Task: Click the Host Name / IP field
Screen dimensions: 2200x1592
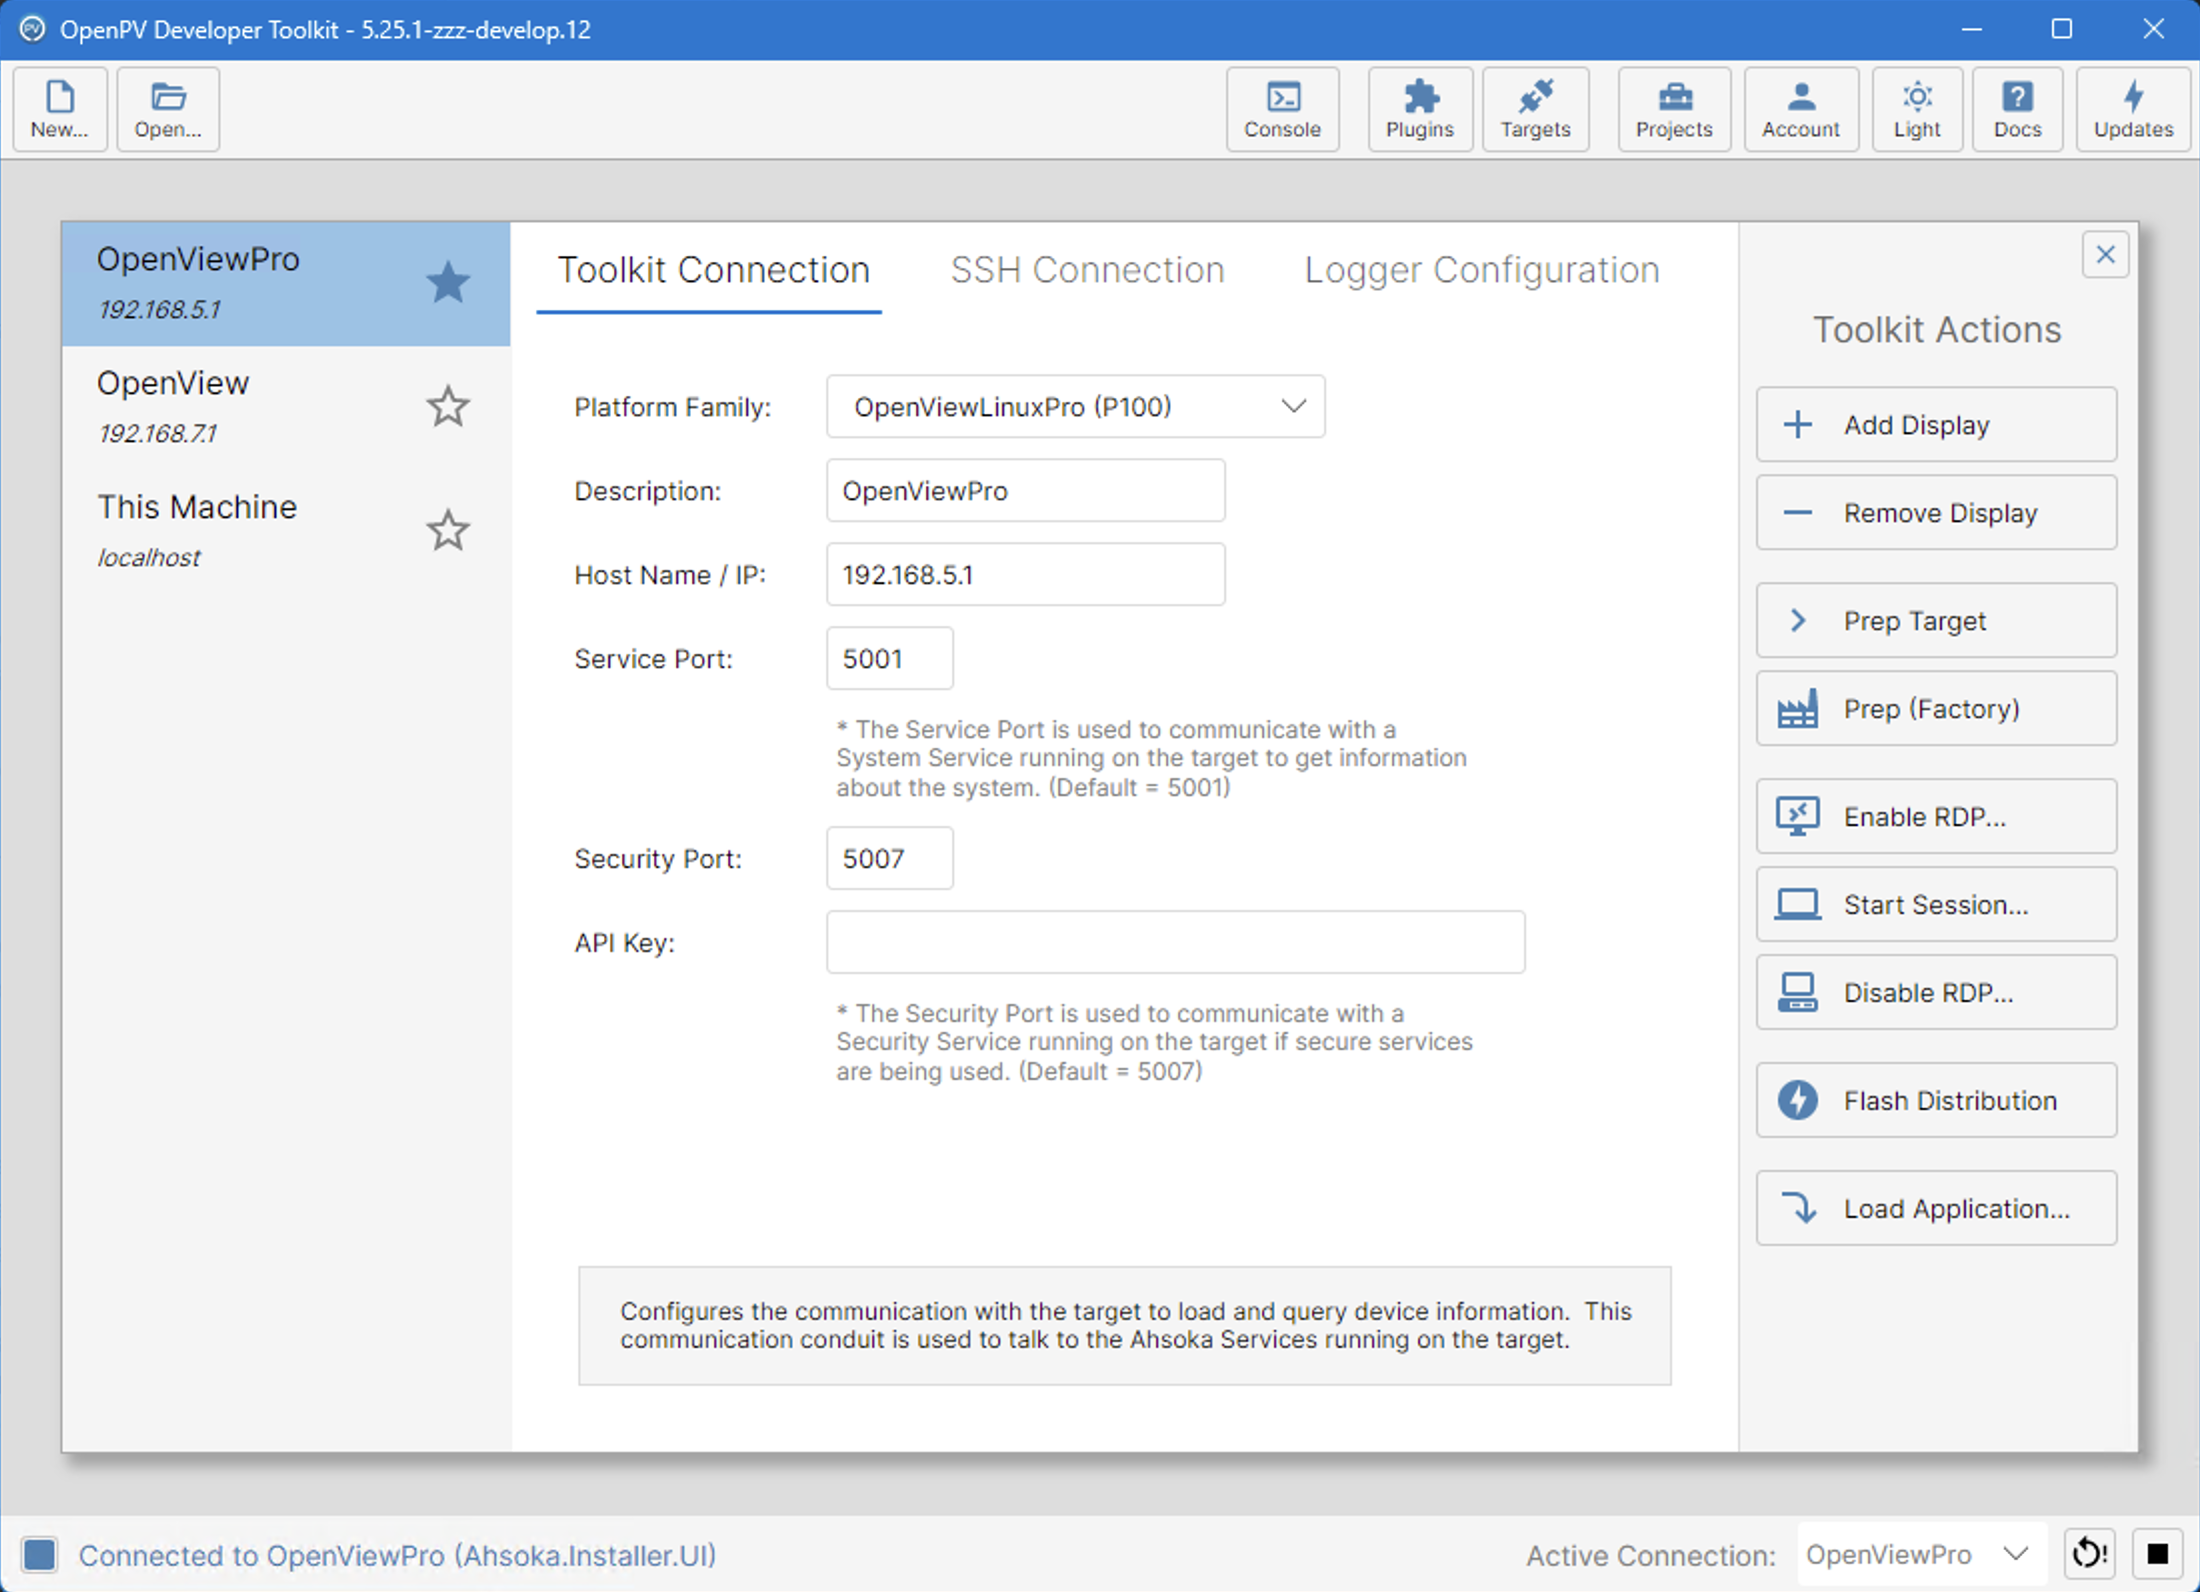Action: (x=1025, y=574)
